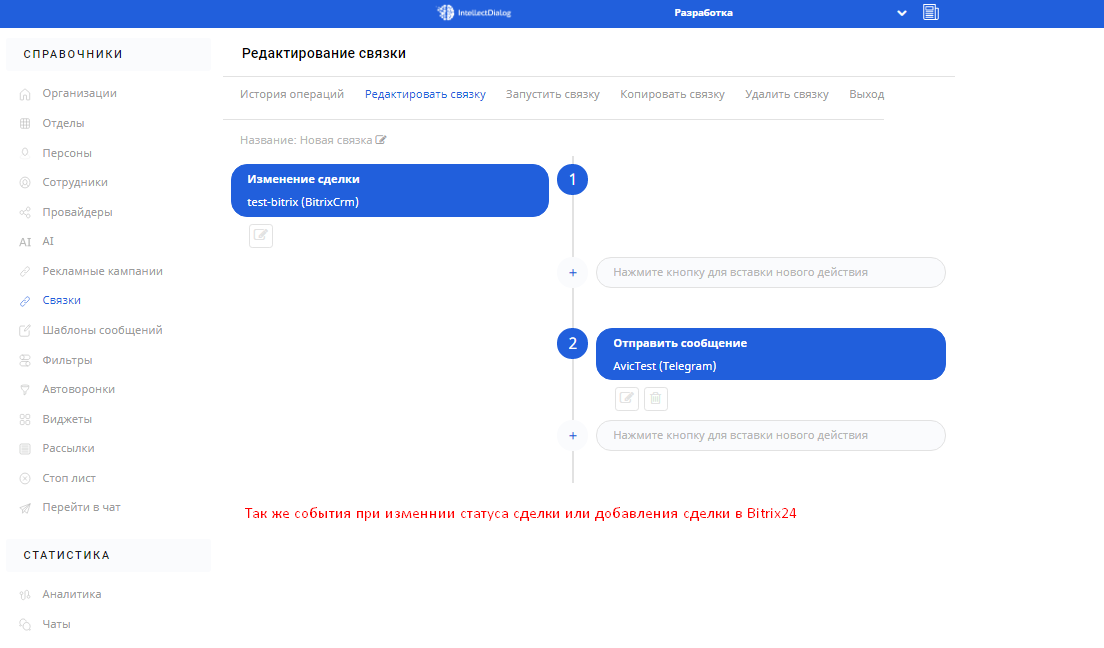Select the Изменение сделки trigger block
Image resolution: width=1104 pixels, height=648 pixels.
390,190
